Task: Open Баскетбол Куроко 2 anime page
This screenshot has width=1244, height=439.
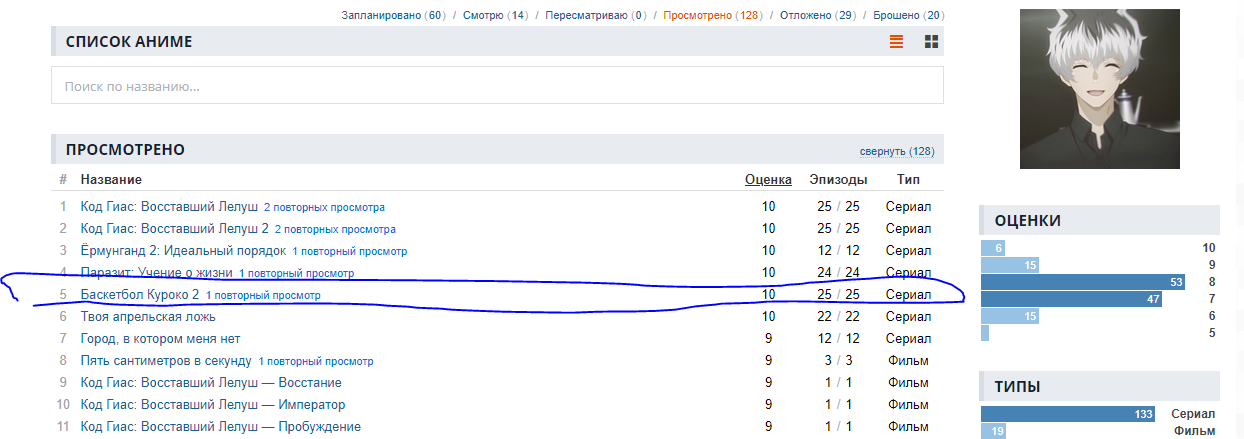Action: click(140, 295)
